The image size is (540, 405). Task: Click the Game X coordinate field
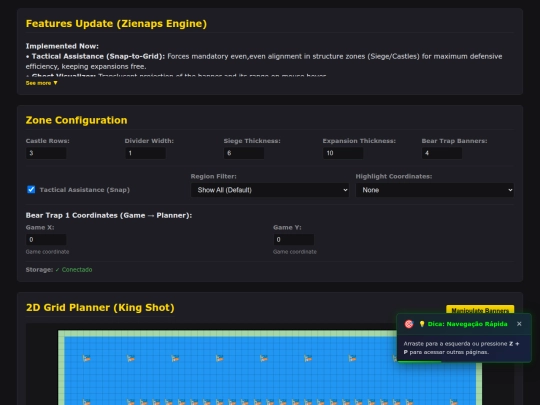click(x=46, y=239)
